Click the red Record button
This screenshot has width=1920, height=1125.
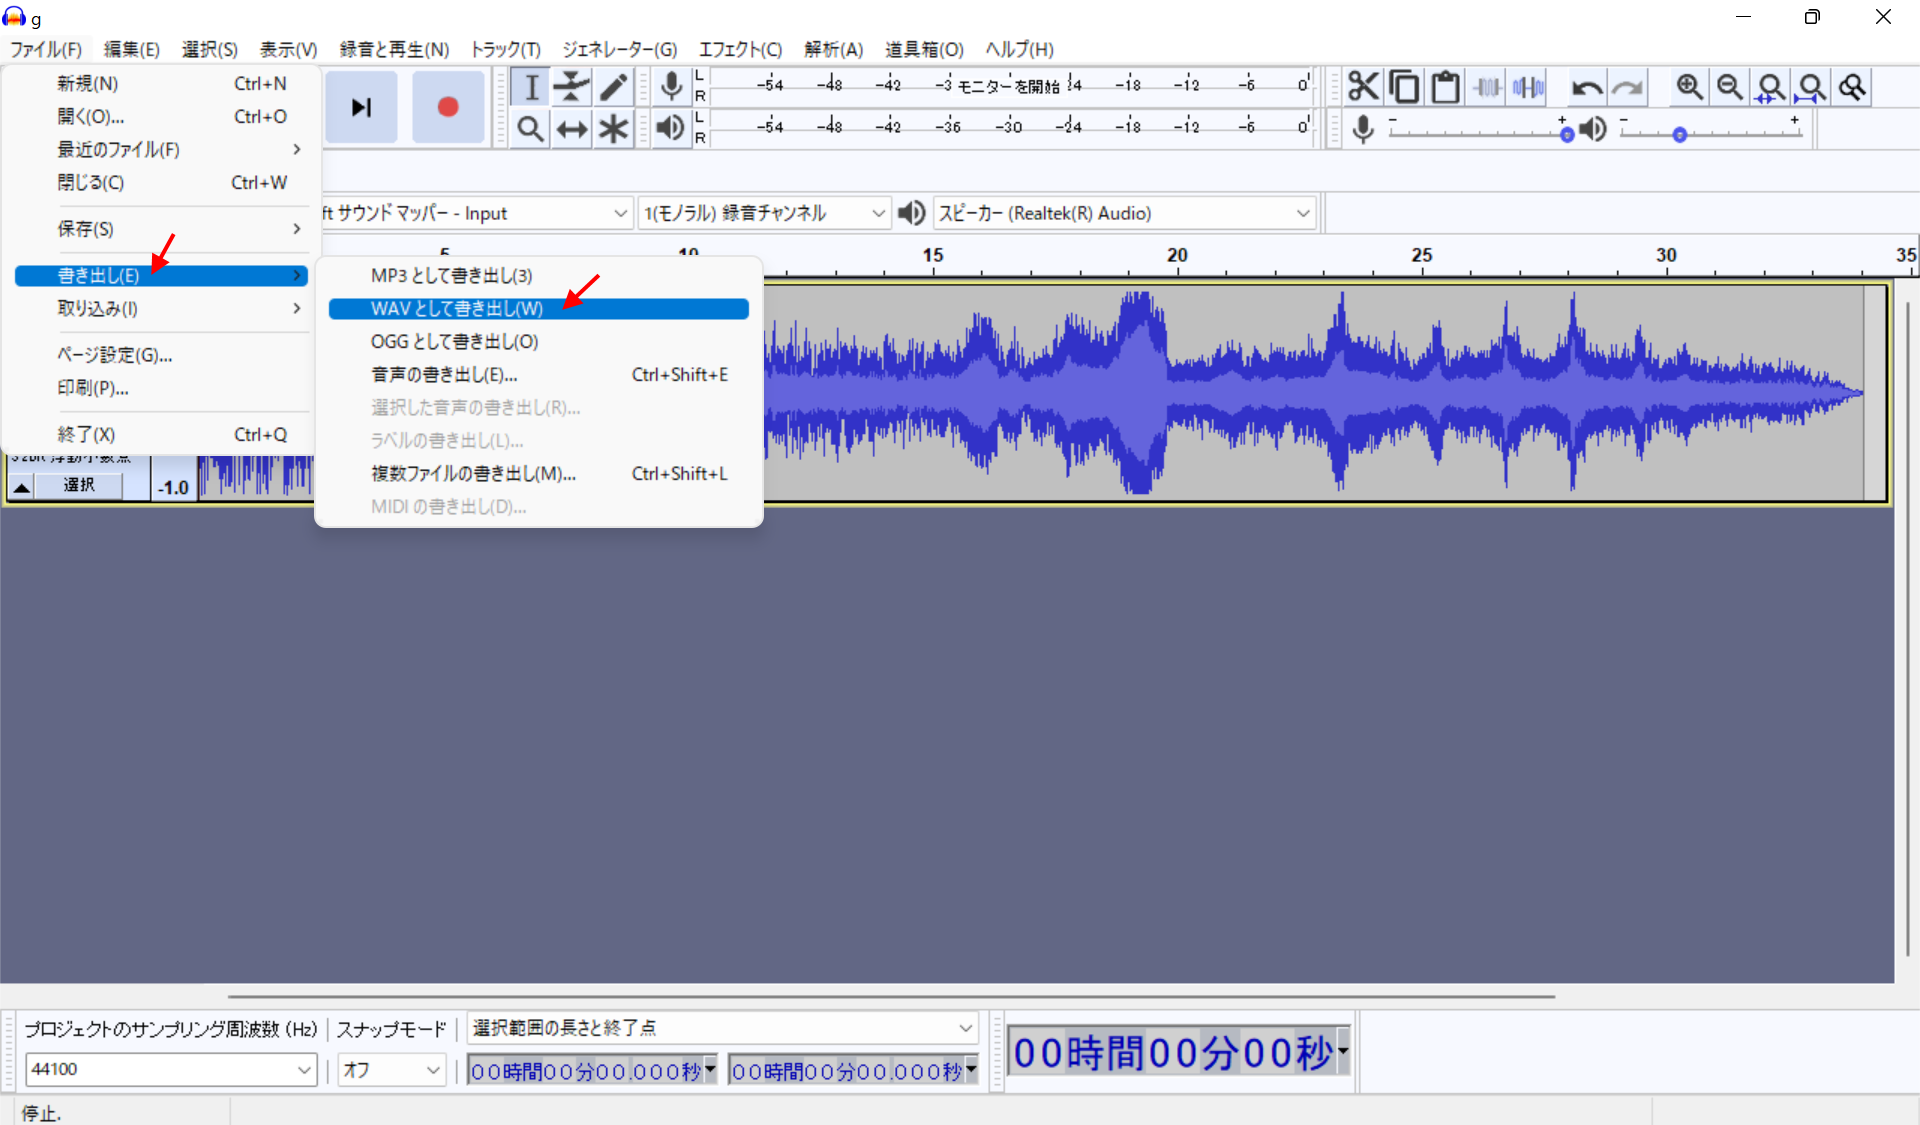[x=447, y=107]
